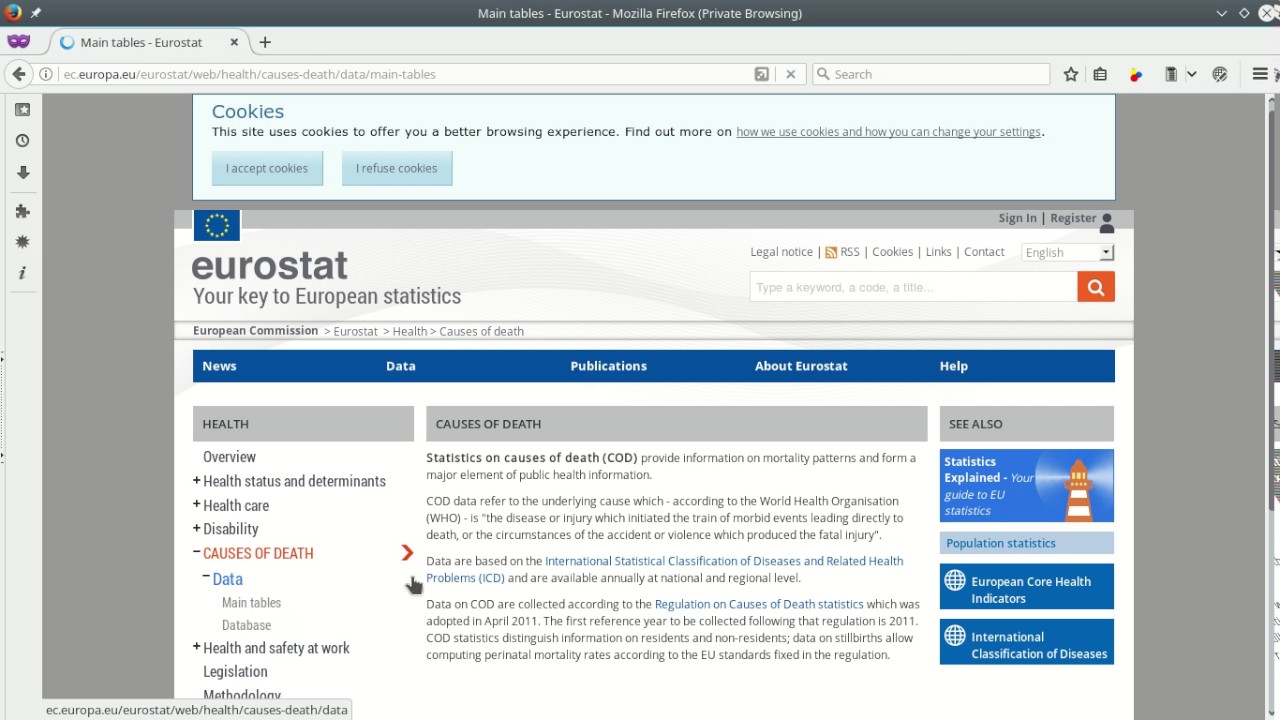Open the clipboard extension dropdown arrow
Viewport: 1280px width, 720px height.
1191,74
